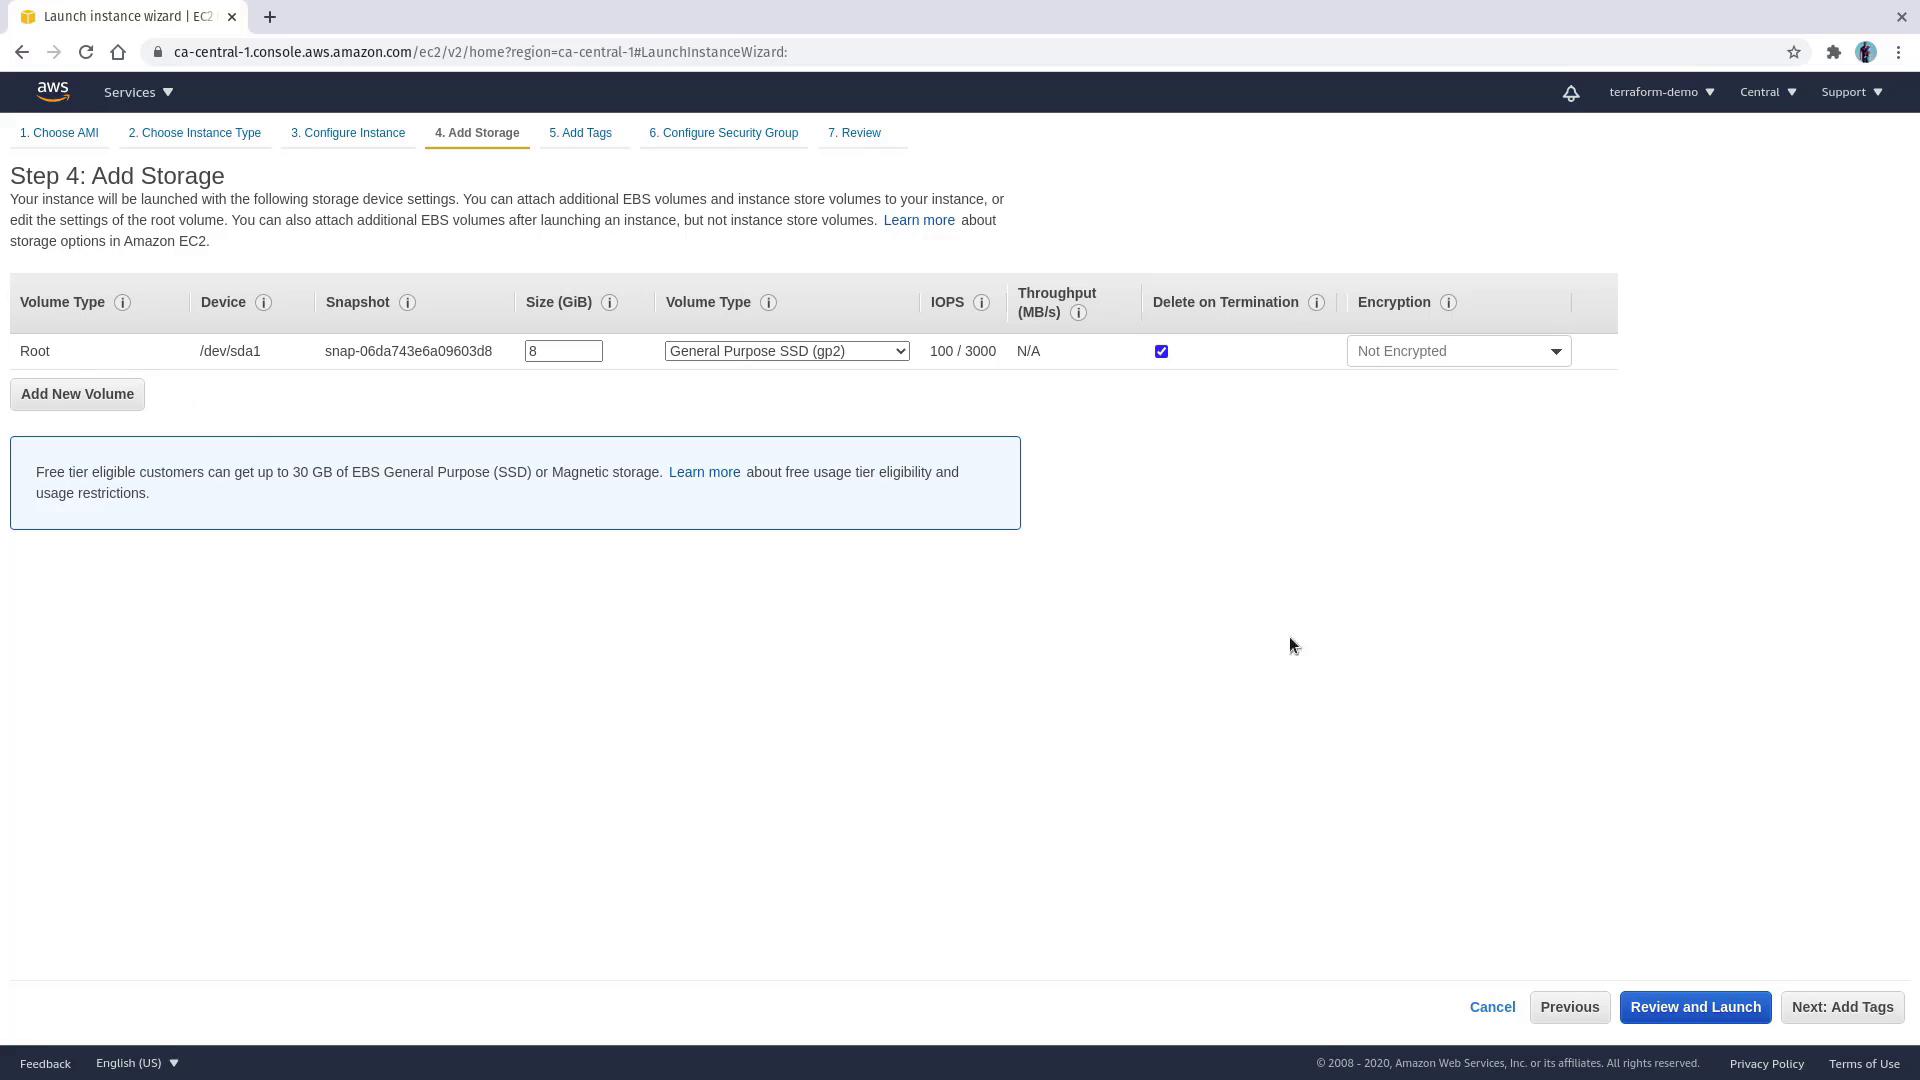
Task: Click info icon beside Delete on Termination
Action: click(x=1316, y=303)
